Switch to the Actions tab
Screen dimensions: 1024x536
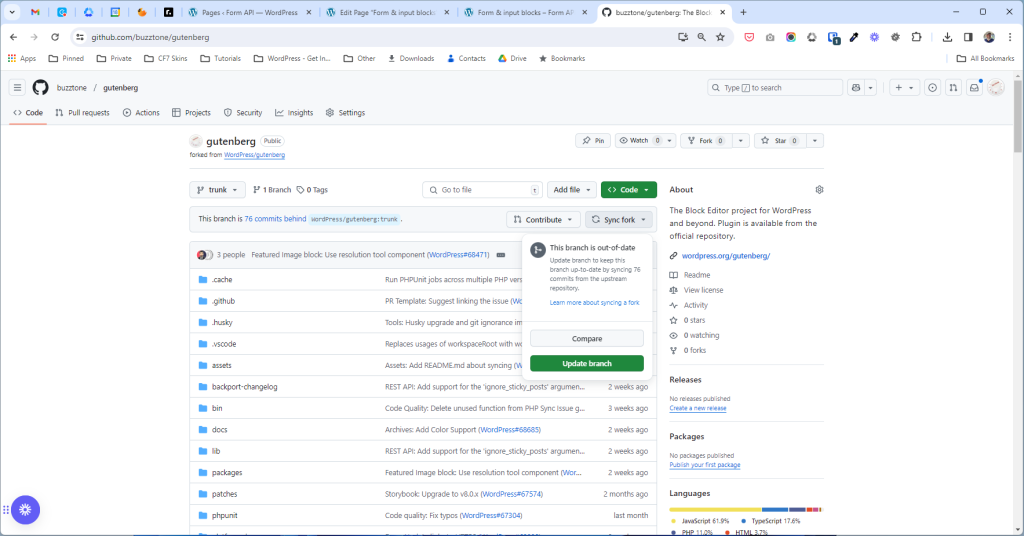tap(141, 113)
